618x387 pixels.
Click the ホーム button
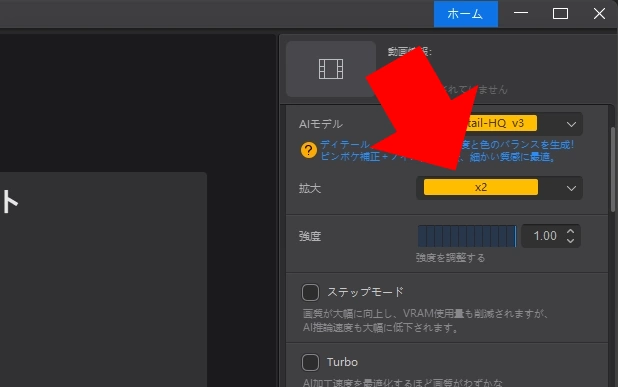(465, 14)
